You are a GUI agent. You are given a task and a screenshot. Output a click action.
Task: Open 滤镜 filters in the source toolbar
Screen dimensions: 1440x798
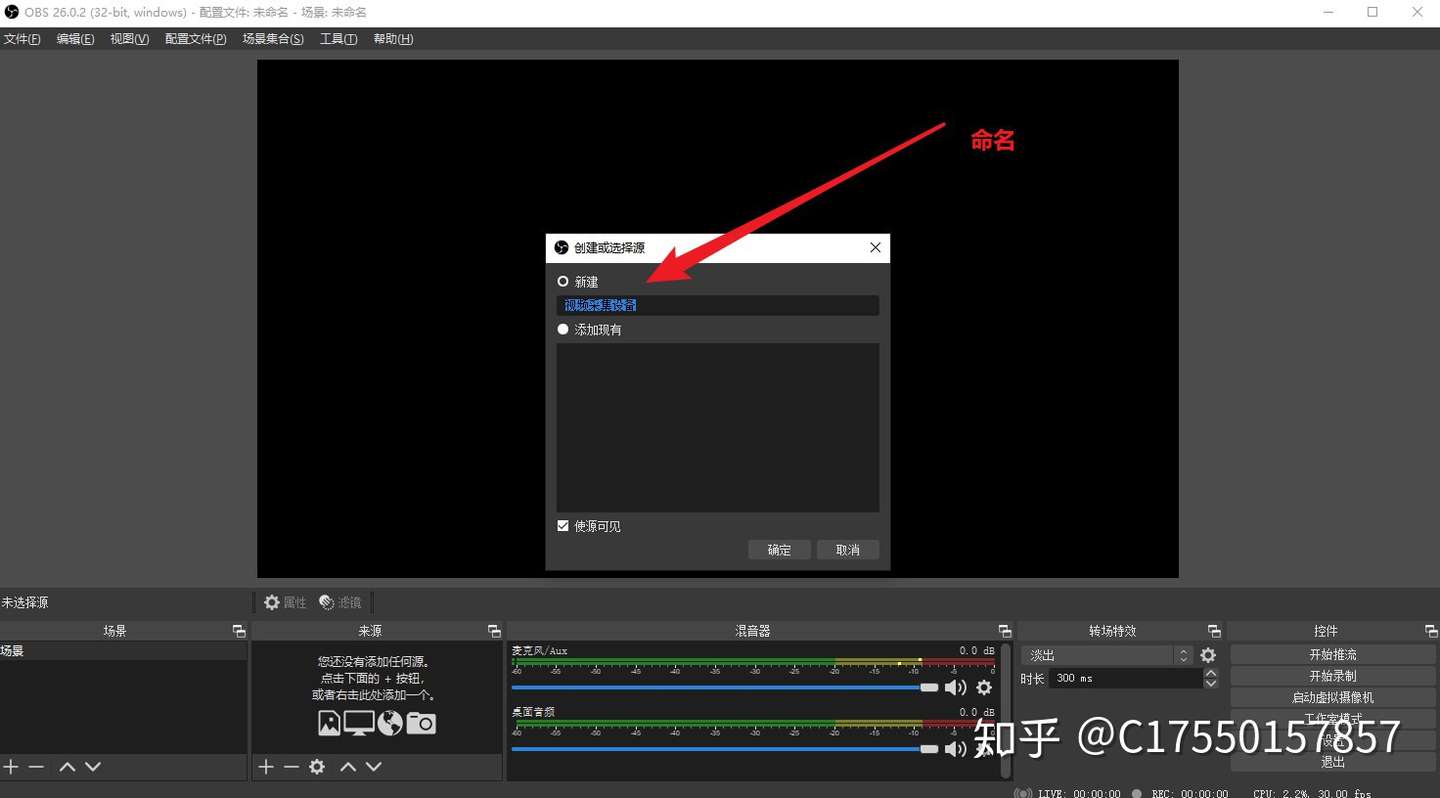pyautogui.click(x=340, y=602)
